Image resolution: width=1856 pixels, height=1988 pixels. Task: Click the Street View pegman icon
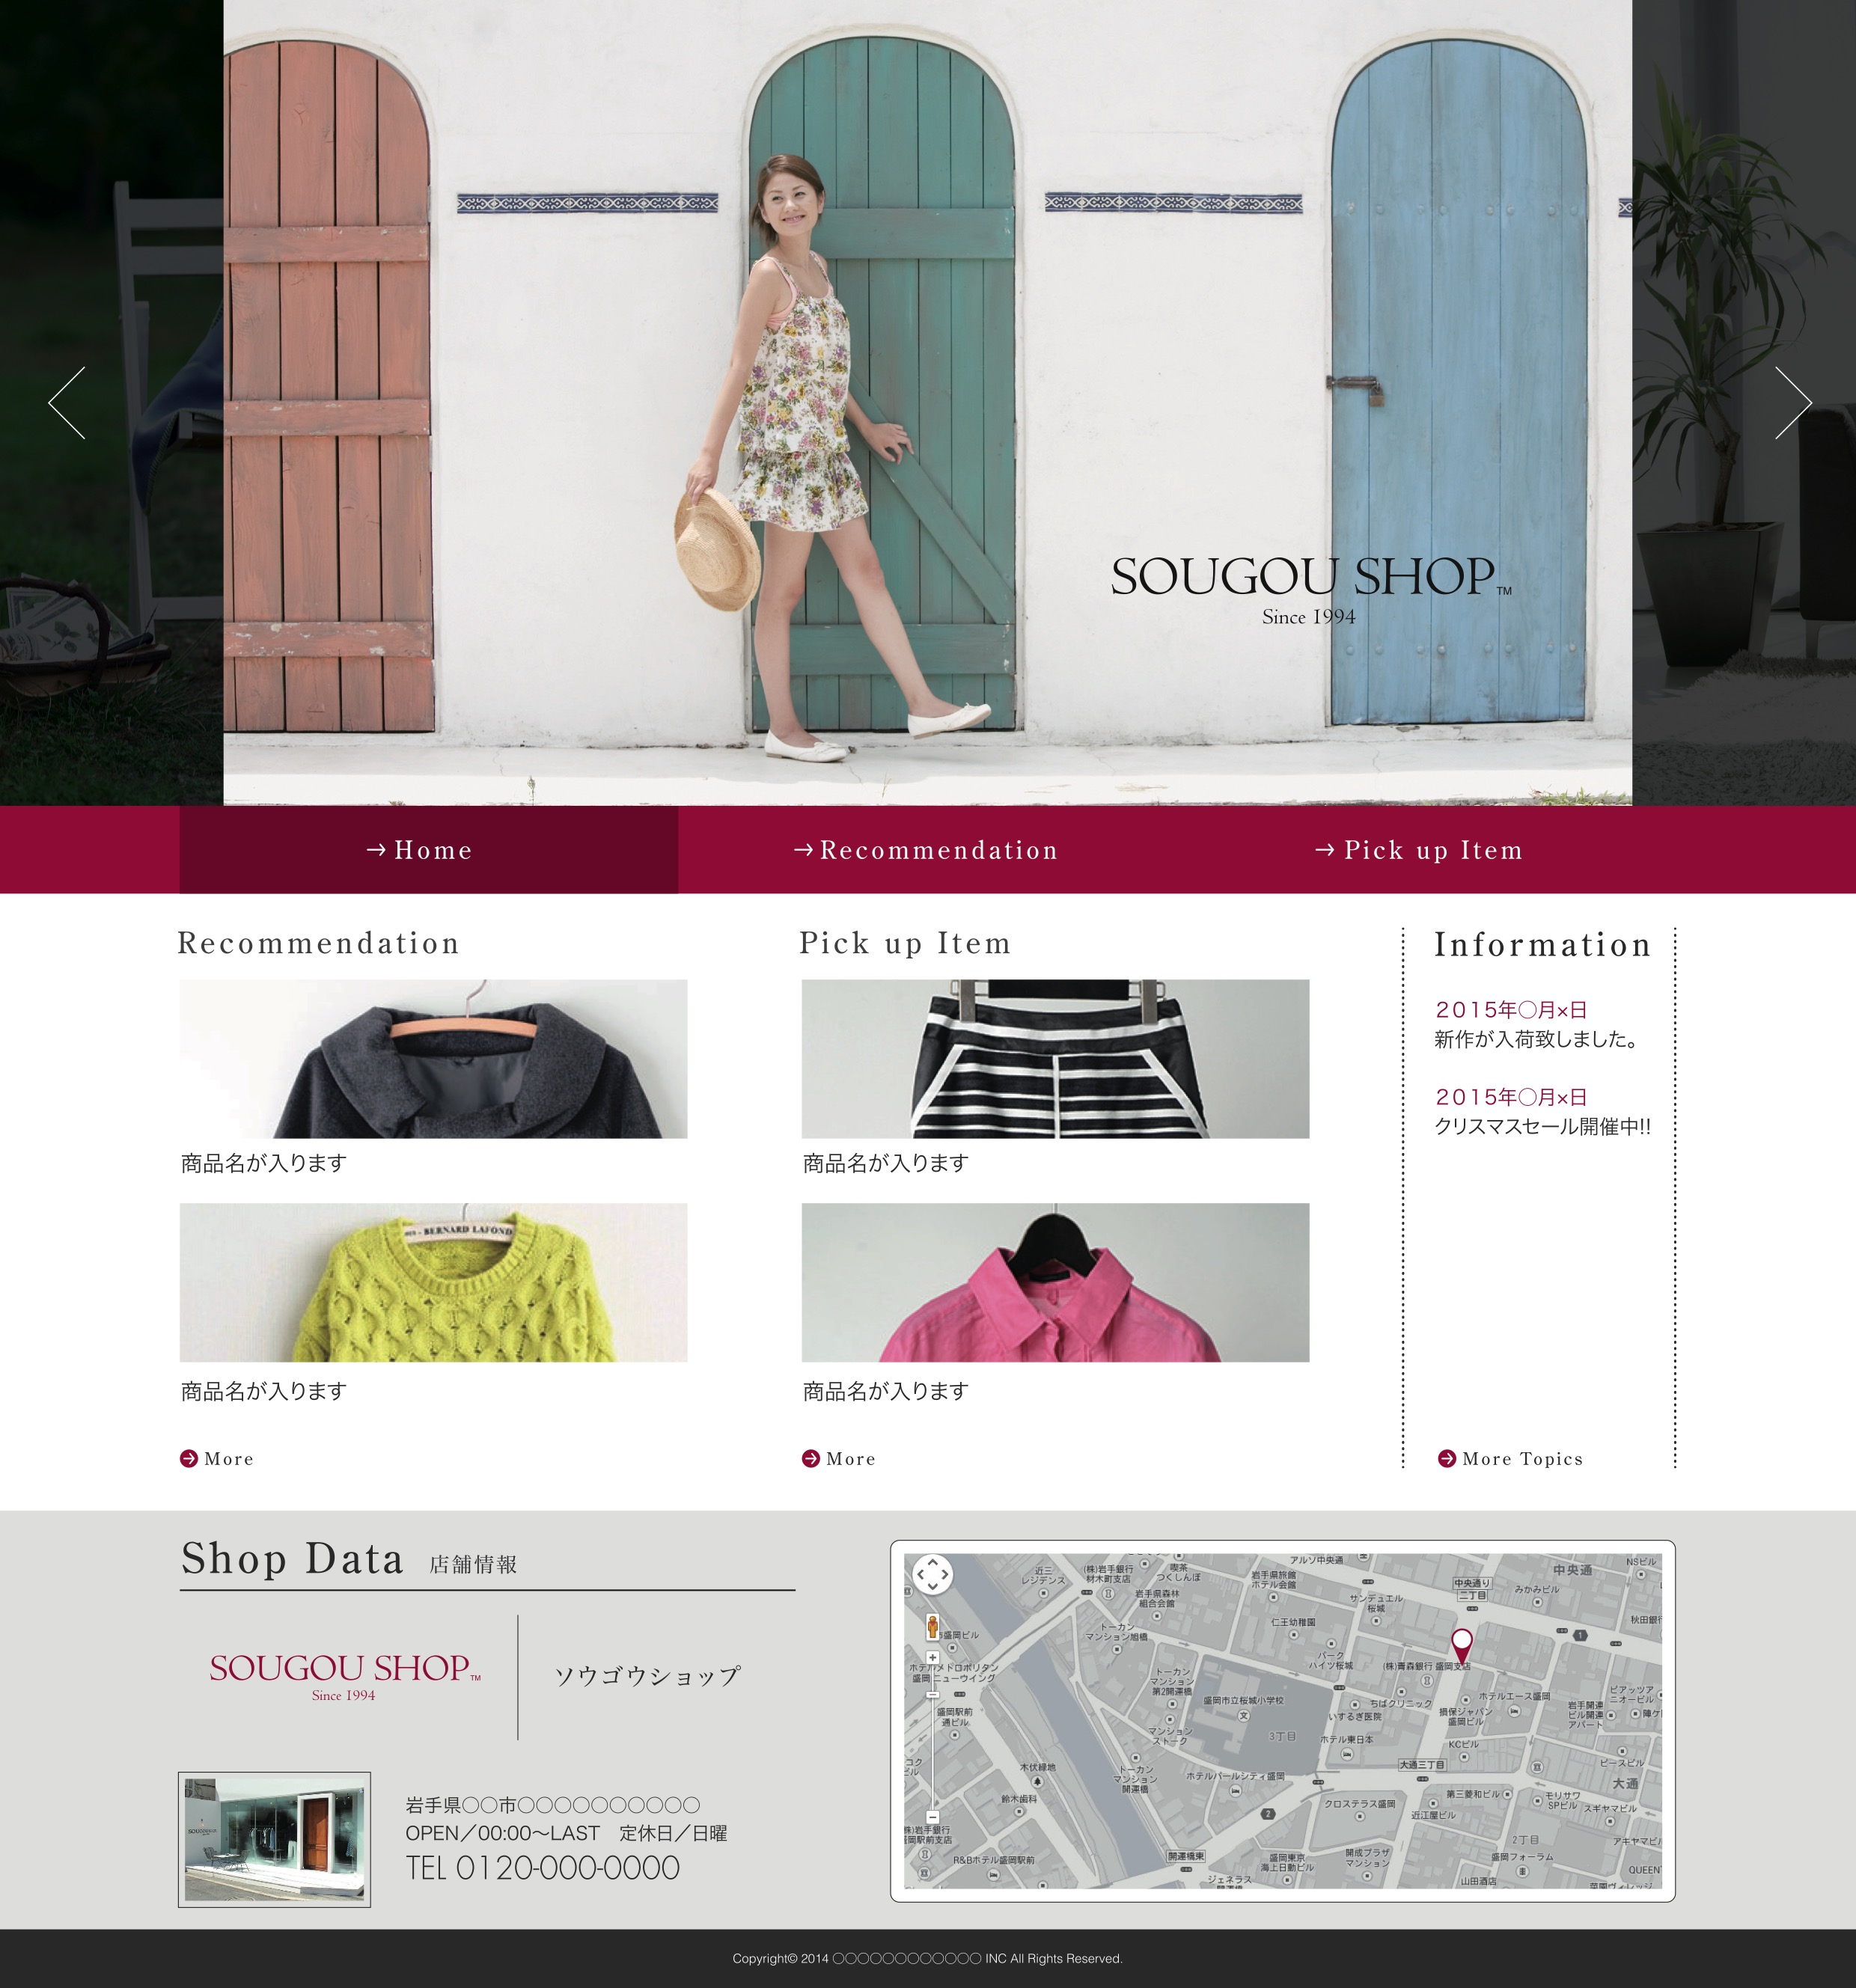pyautogui.click(x=932, y=1627)
